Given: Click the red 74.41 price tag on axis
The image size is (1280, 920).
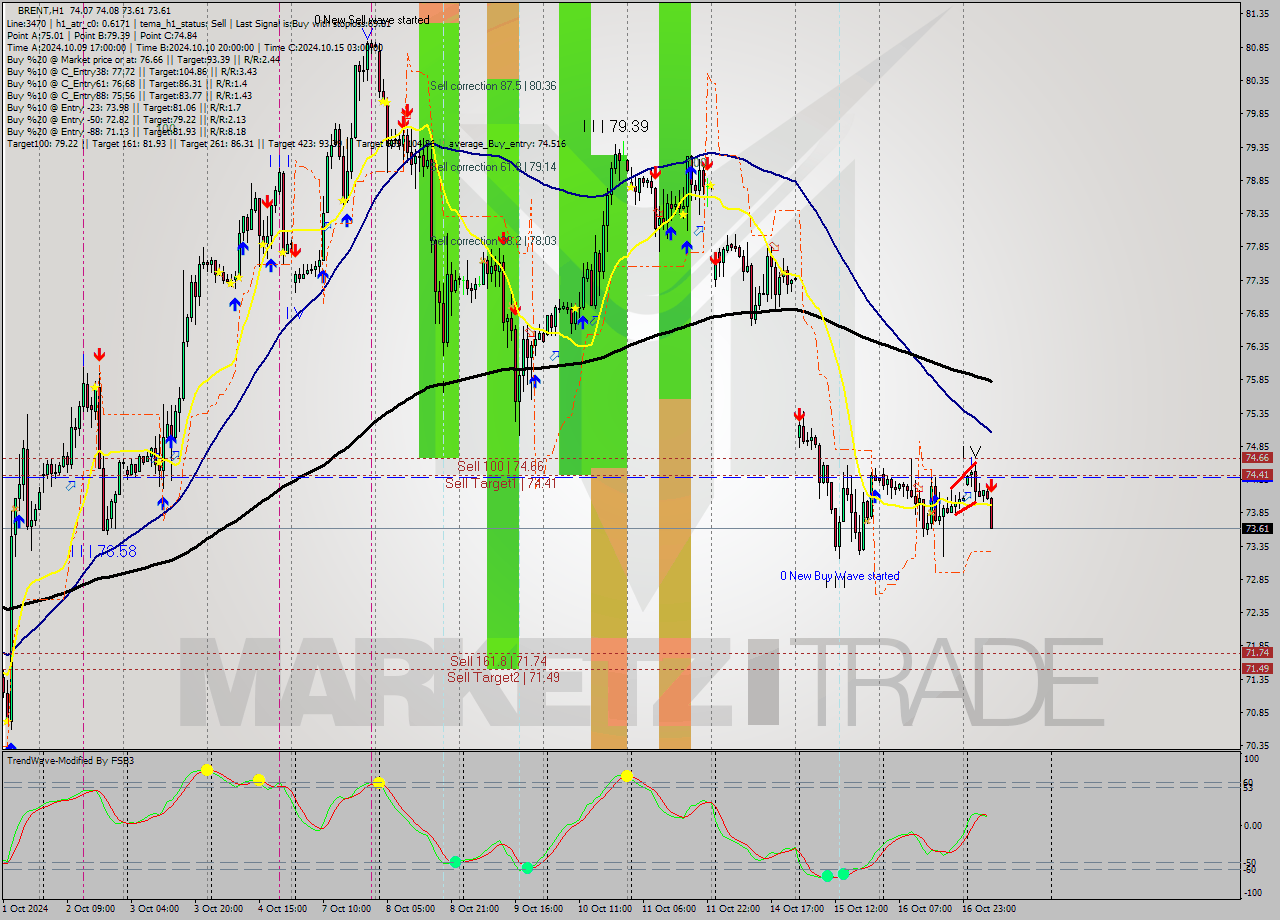Looking at the screenshot, I should (1257, 474).
